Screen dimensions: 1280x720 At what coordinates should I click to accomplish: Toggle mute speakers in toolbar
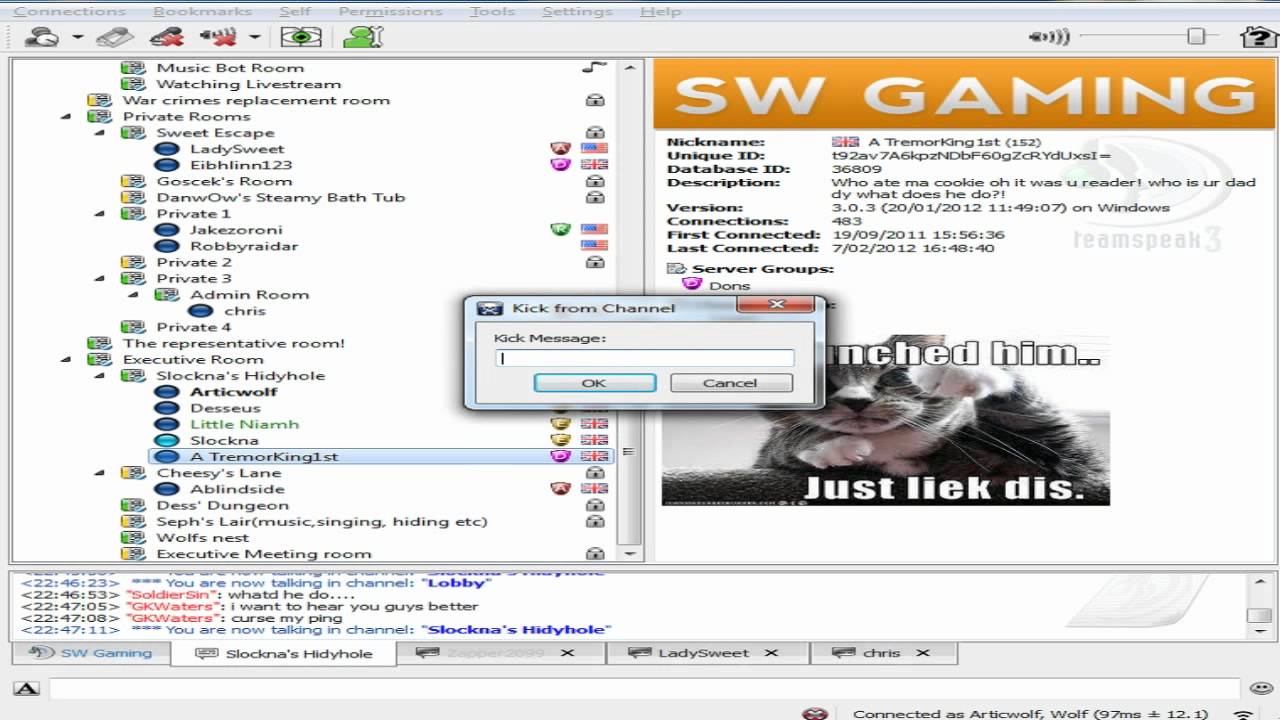(x=217, y=37)
